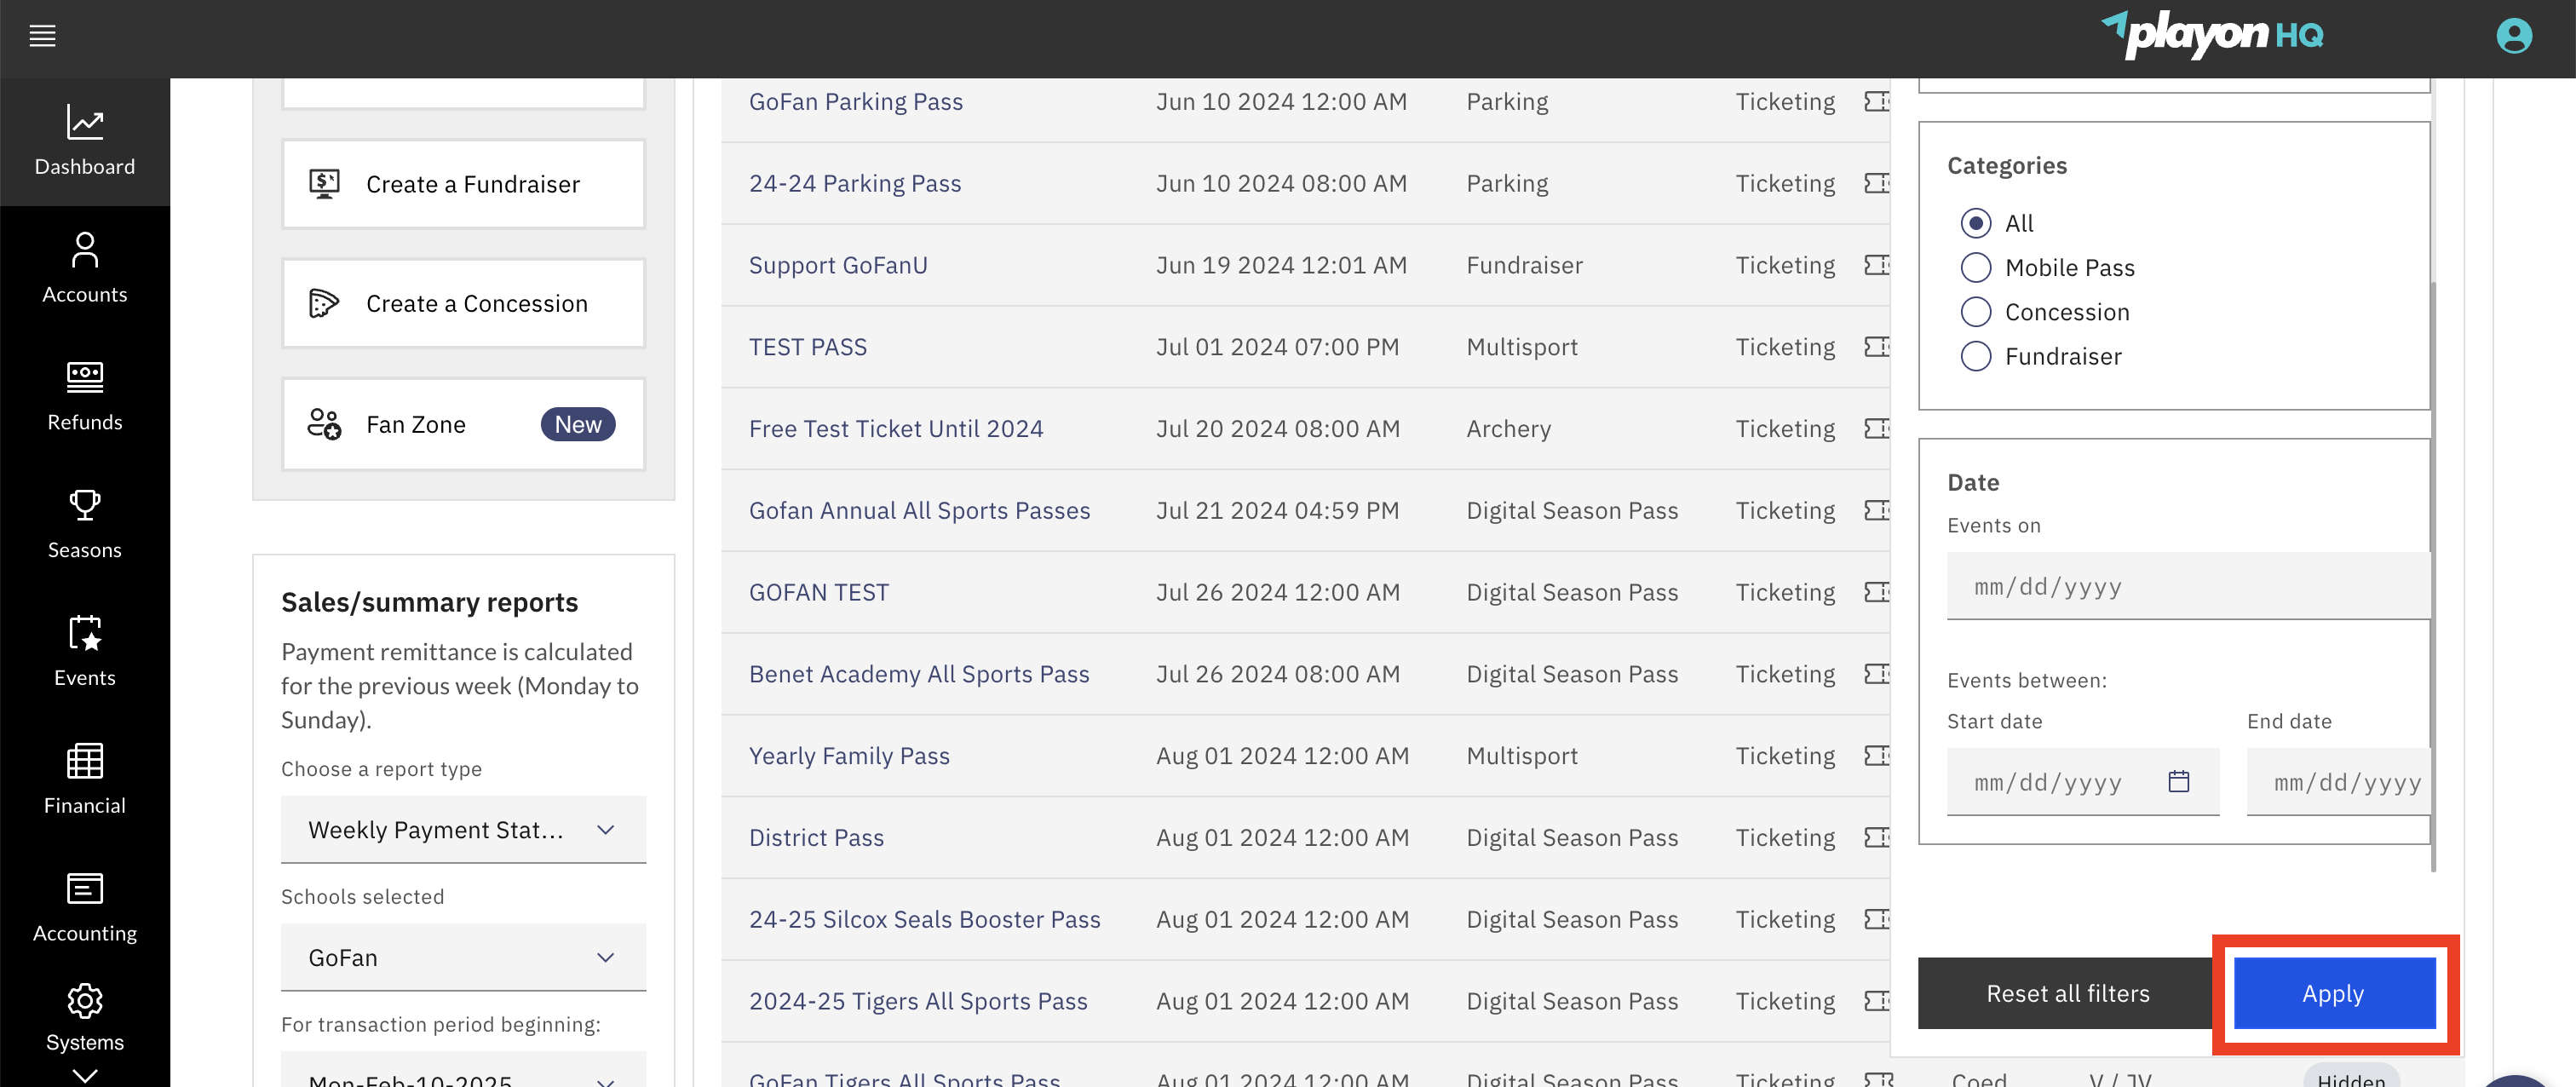Click the Events on date field
The image size is (2576, 1087).
coord(2188,587)
